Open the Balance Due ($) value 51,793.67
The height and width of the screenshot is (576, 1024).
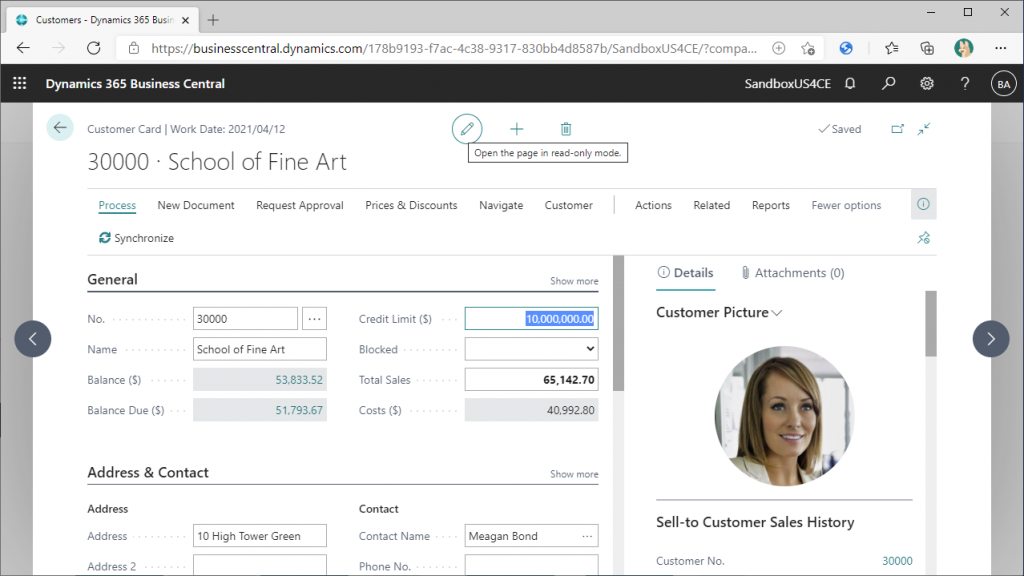click(298, 410)
